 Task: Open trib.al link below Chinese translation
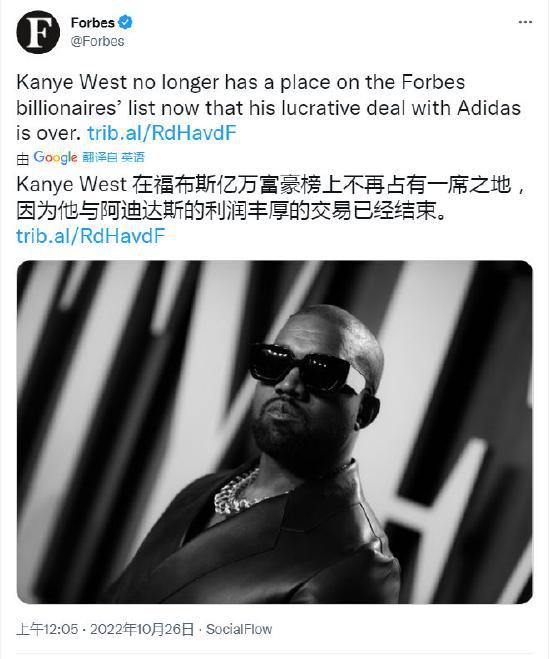pos(91,236)
